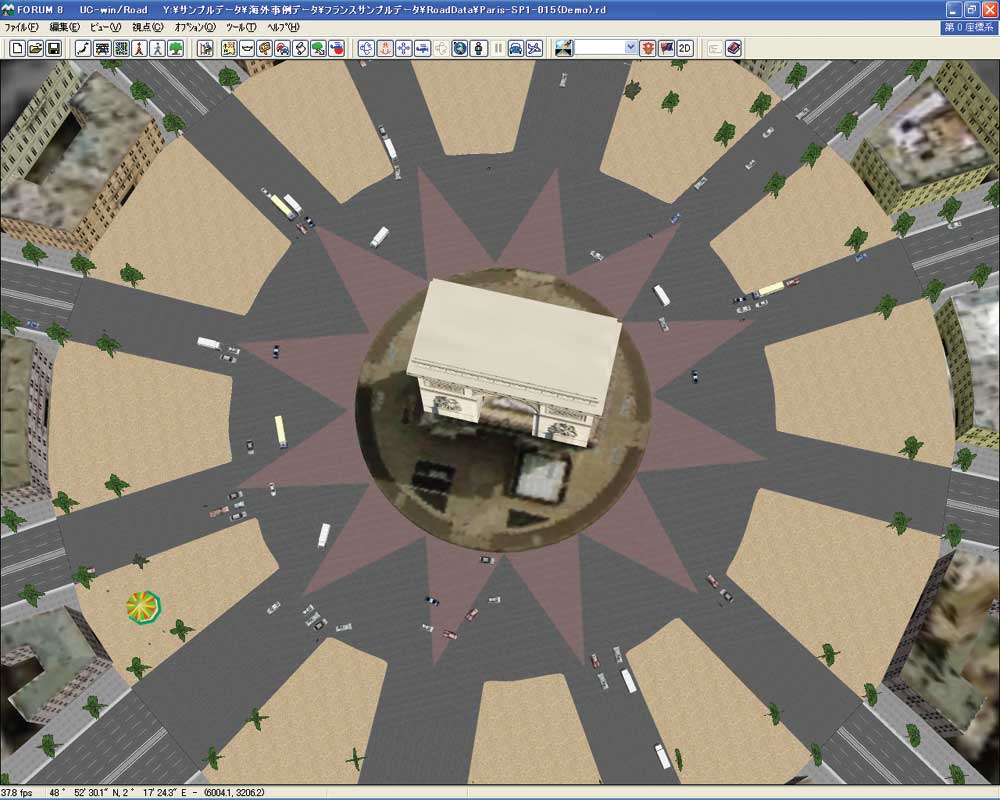Click the 37.8 fps readout in status bar
This screenshot has height=800, width=1000.
18,793
